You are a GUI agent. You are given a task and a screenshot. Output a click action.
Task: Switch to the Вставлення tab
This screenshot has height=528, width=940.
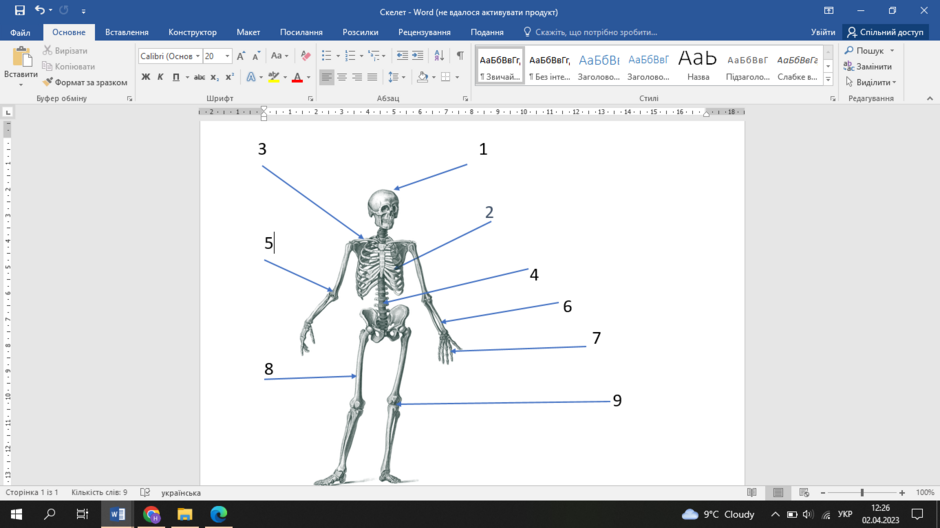(x=126, y=32)
